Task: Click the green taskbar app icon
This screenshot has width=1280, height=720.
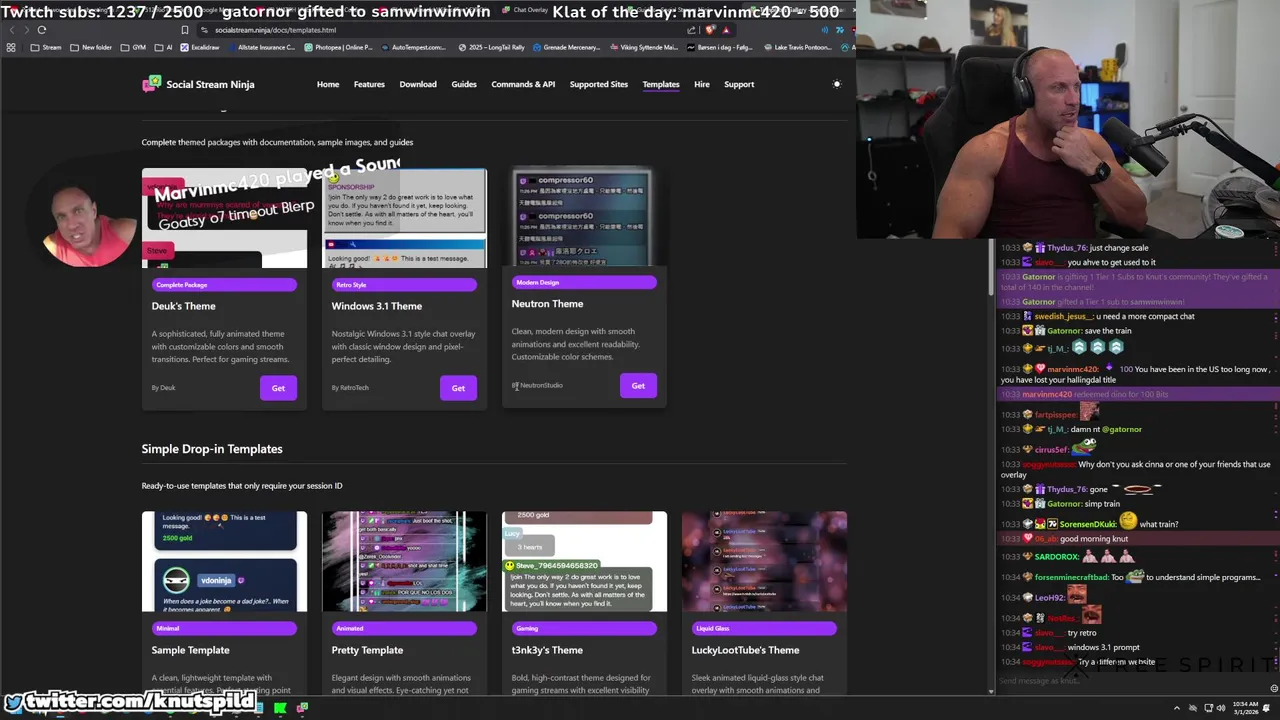Action: [x=280, y=709]
